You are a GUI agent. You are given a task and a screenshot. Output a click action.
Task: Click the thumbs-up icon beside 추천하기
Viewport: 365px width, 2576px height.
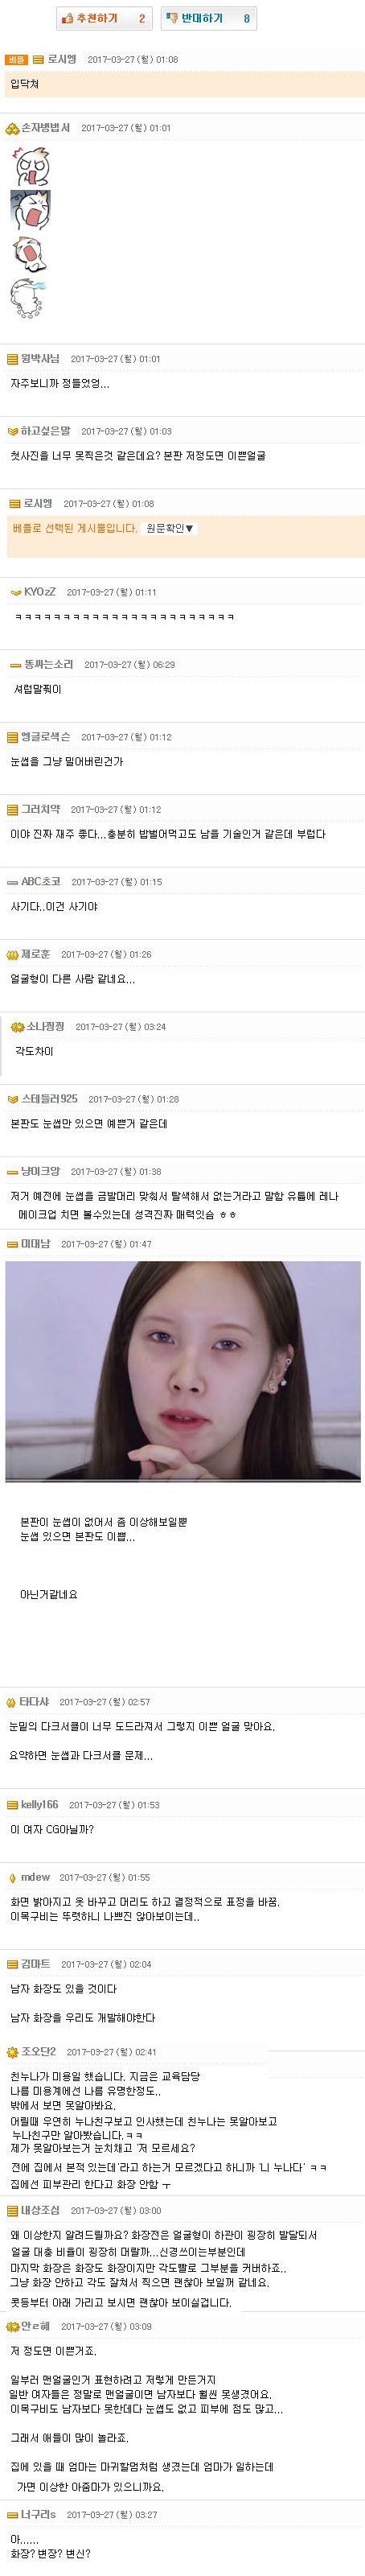68,18
